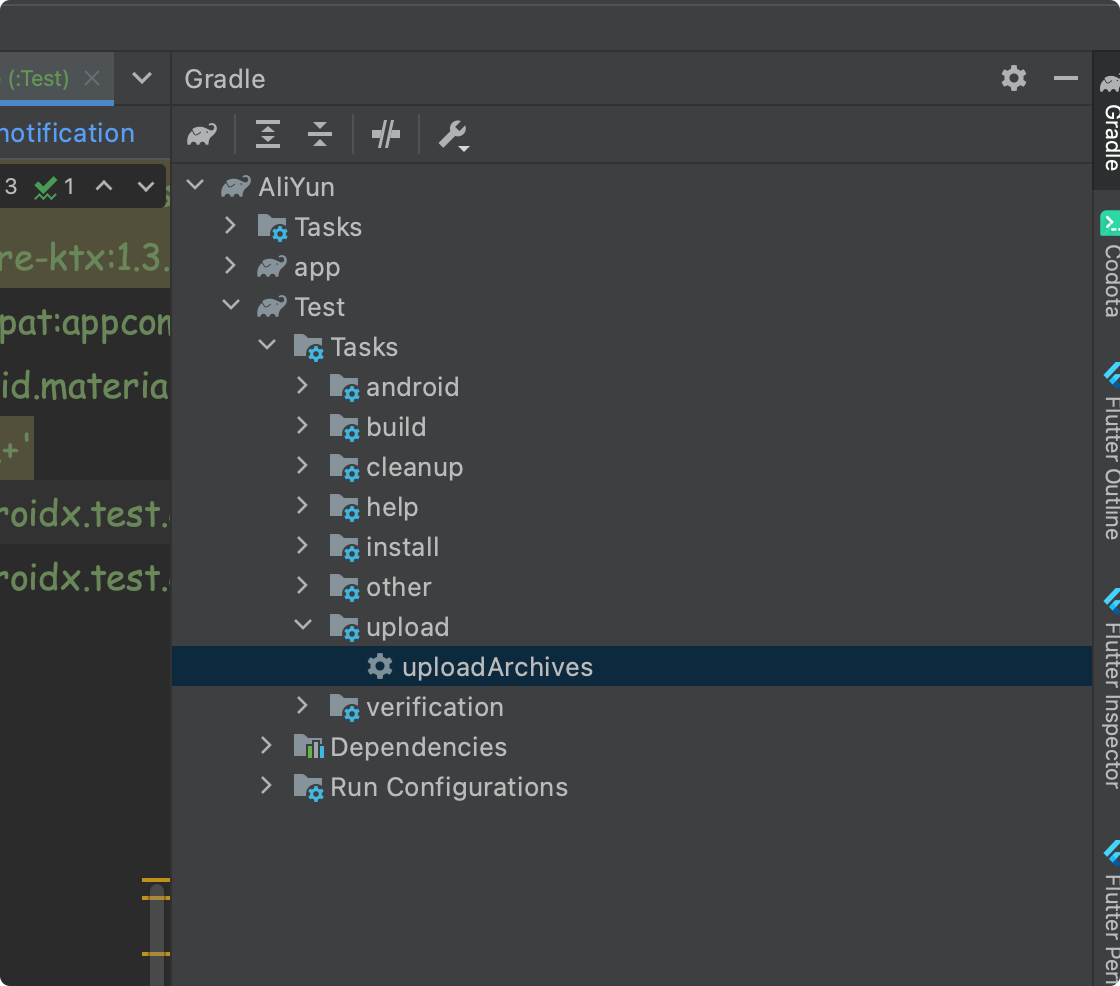Select the android tasks folder
Viewport: 1120px width, 986px height.
point(632,387)
